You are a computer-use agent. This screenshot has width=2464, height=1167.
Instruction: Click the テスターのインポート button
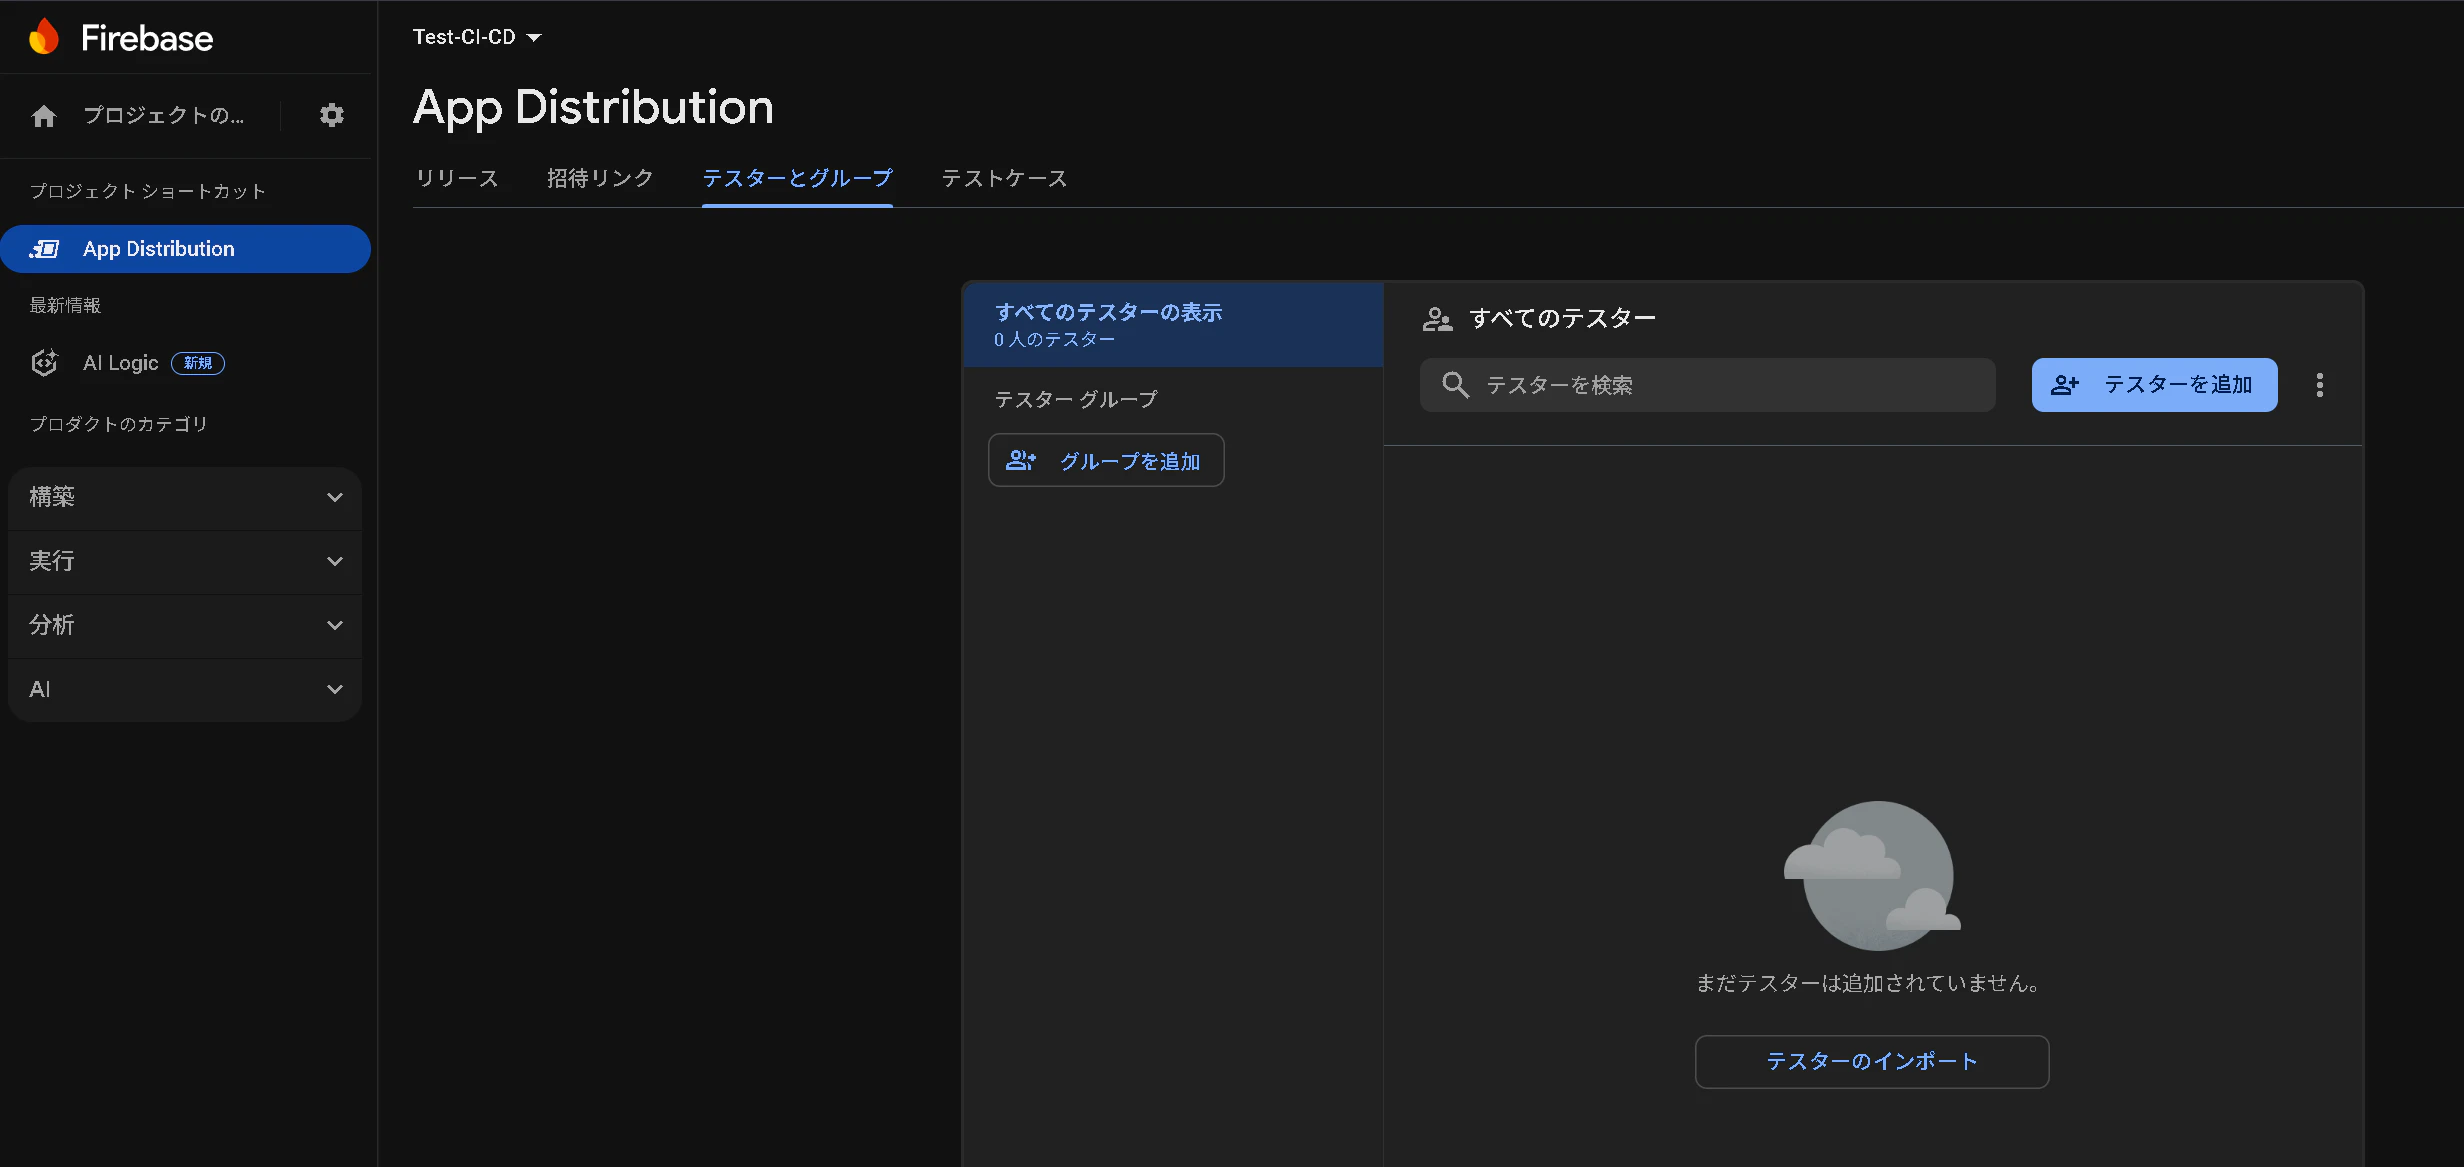pyautogui.click(x=1872, y=1061)
